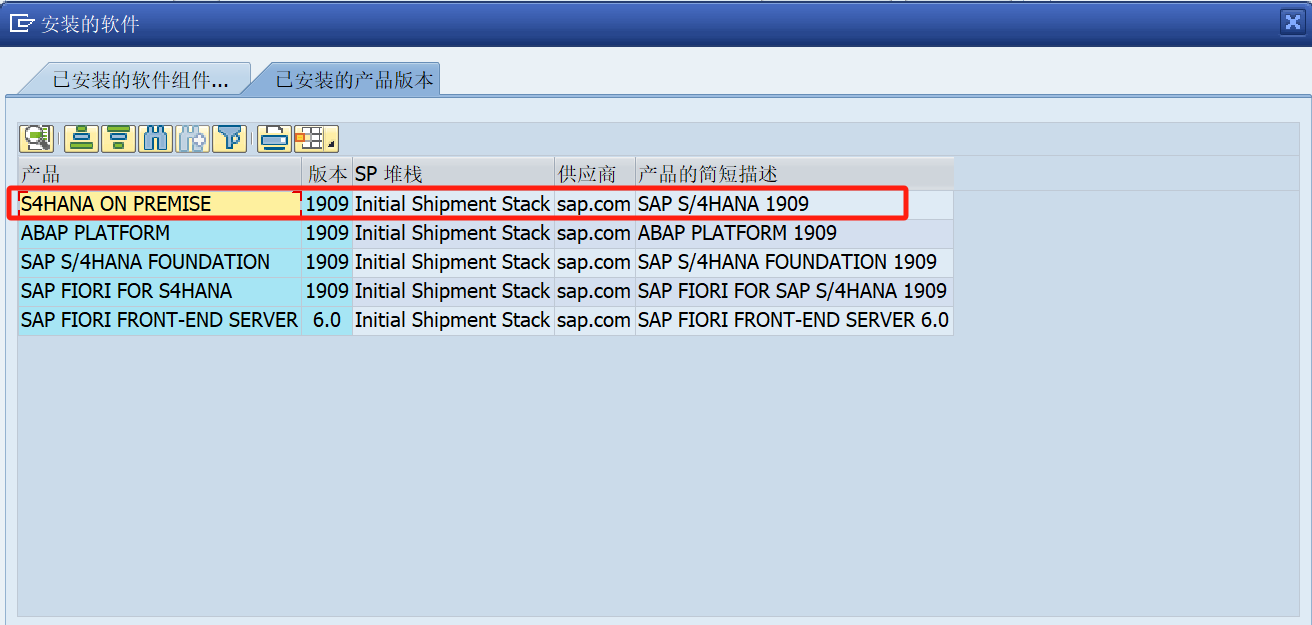
Task: Click the SAP S/4HANA FOUNDATION entry
Action: tap(157, 262)
